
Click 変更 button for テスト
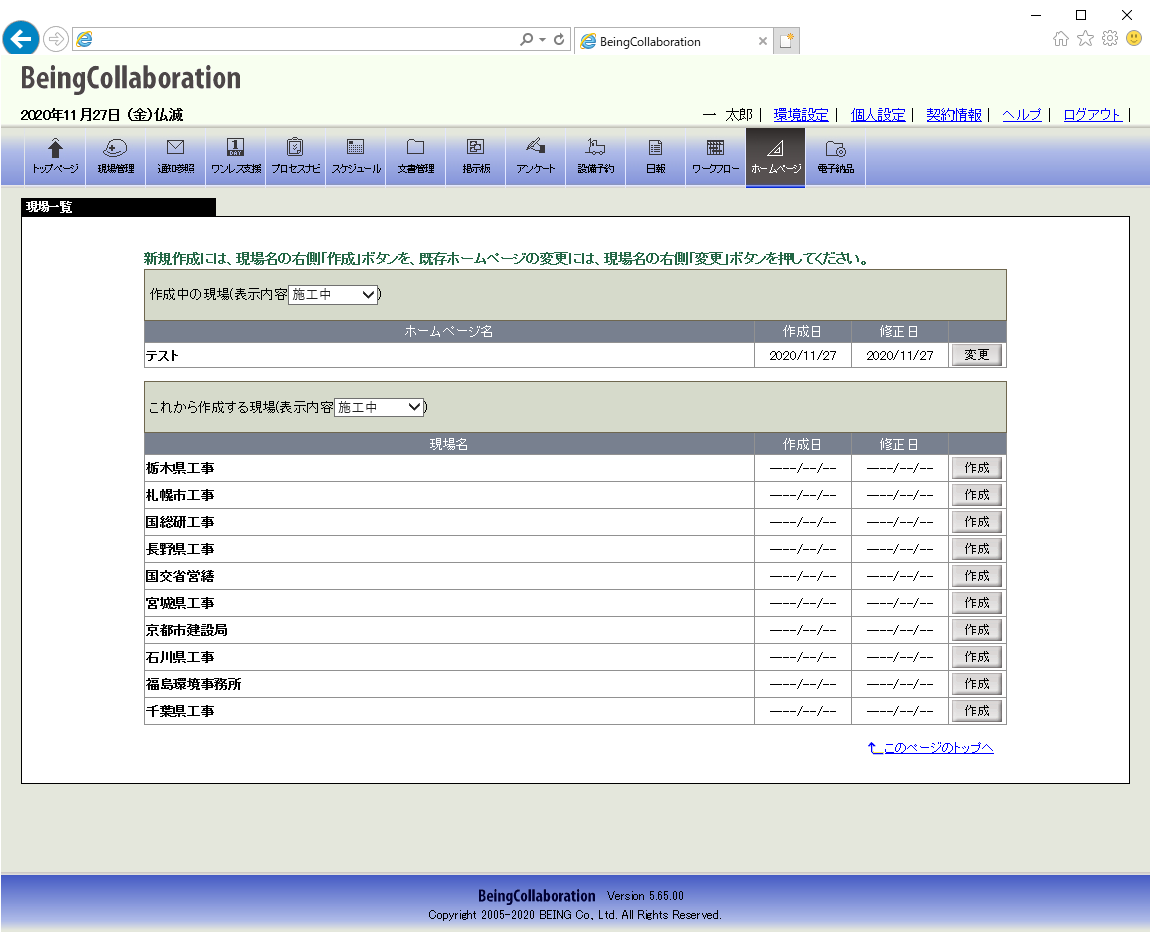tap(977, 355)
